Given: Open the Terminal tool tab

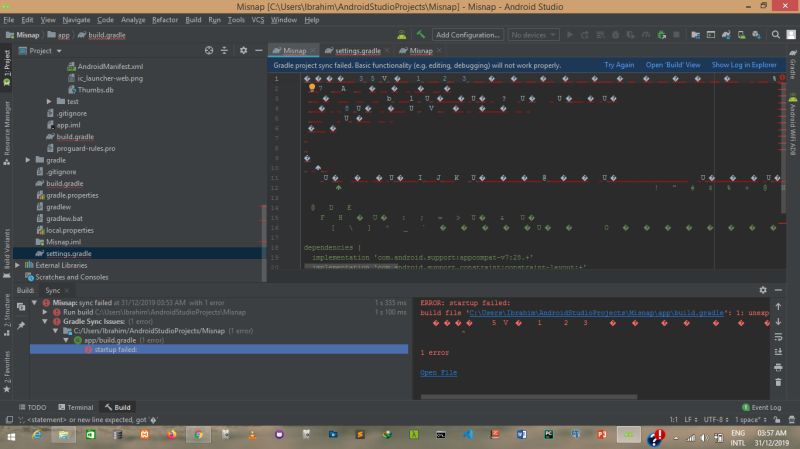Looking at the screenshot, I should tap(76, 407).
